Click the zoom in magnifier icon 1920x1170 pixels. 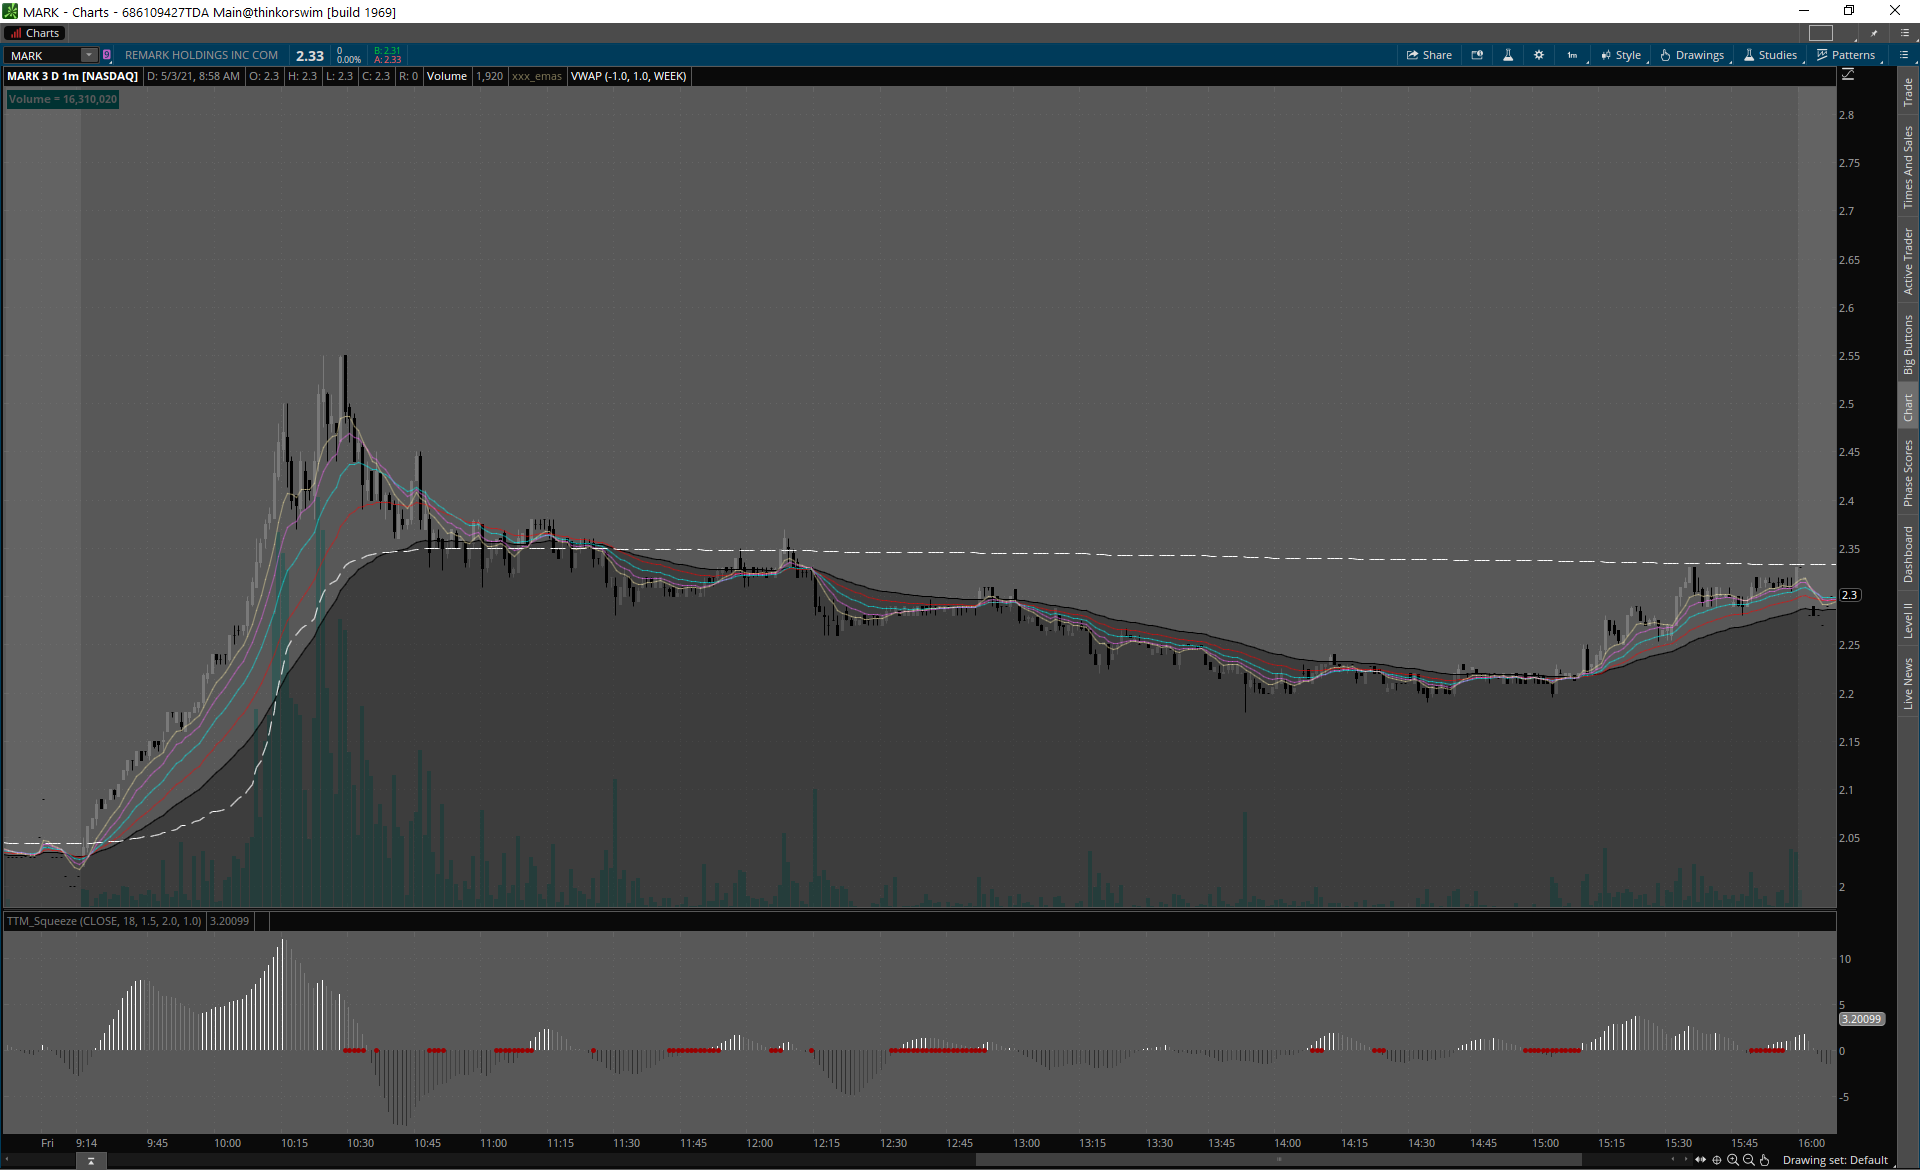1733,1160
